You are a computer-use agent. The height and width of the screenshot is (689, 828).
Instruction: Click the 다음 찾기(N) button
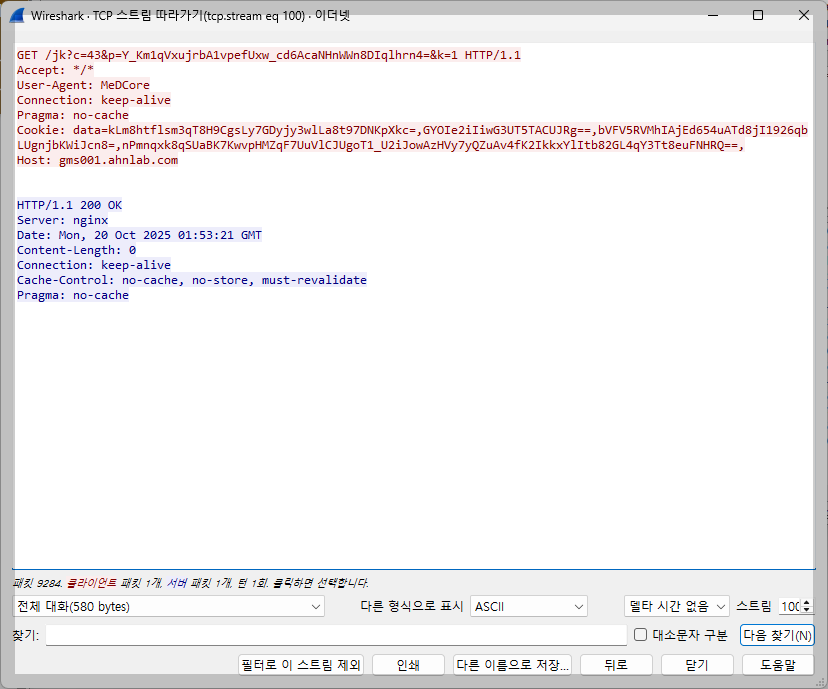tap(777, 635)
